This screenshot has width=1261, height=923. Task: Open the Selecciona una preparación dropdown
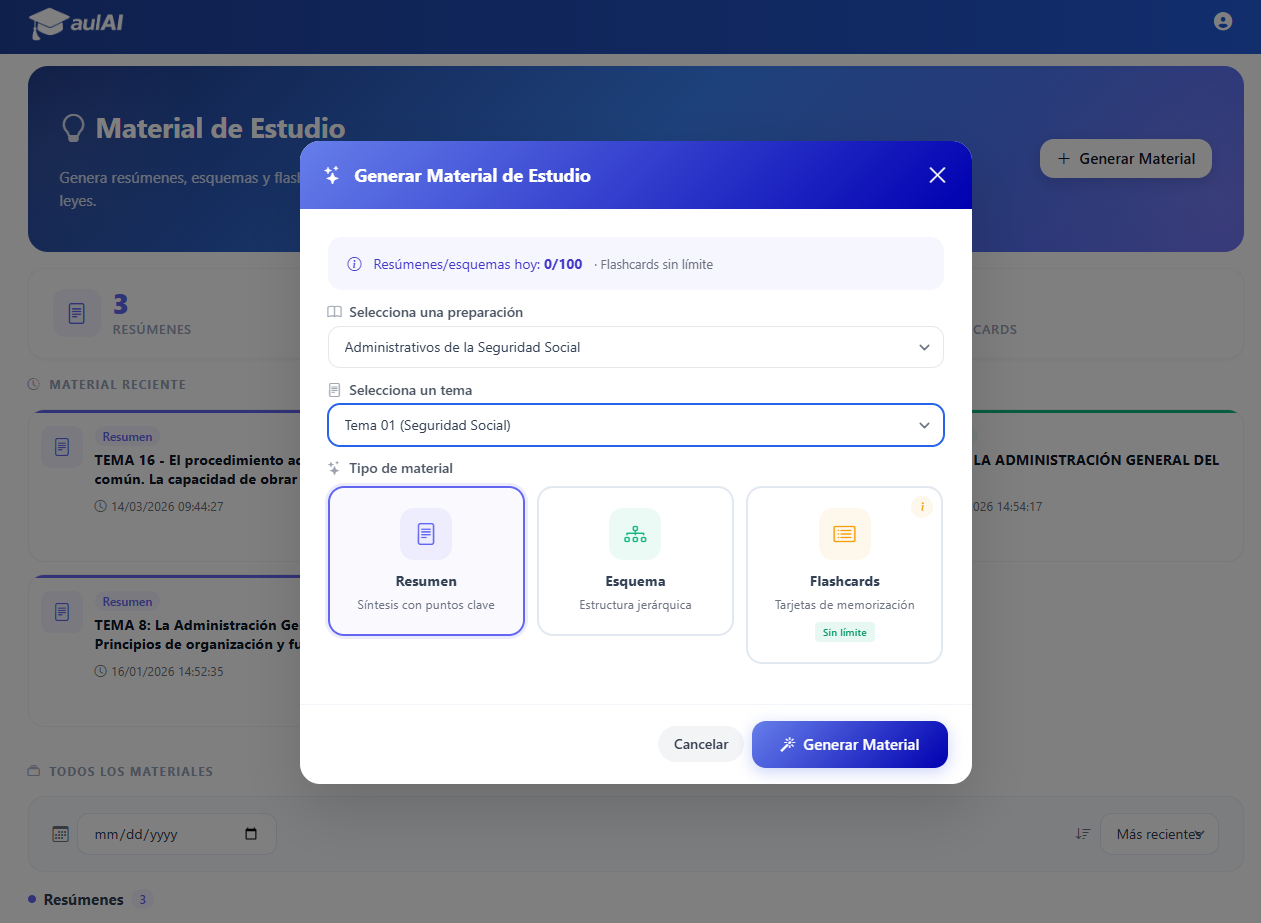pyautogui.click(x=635, y=347)
